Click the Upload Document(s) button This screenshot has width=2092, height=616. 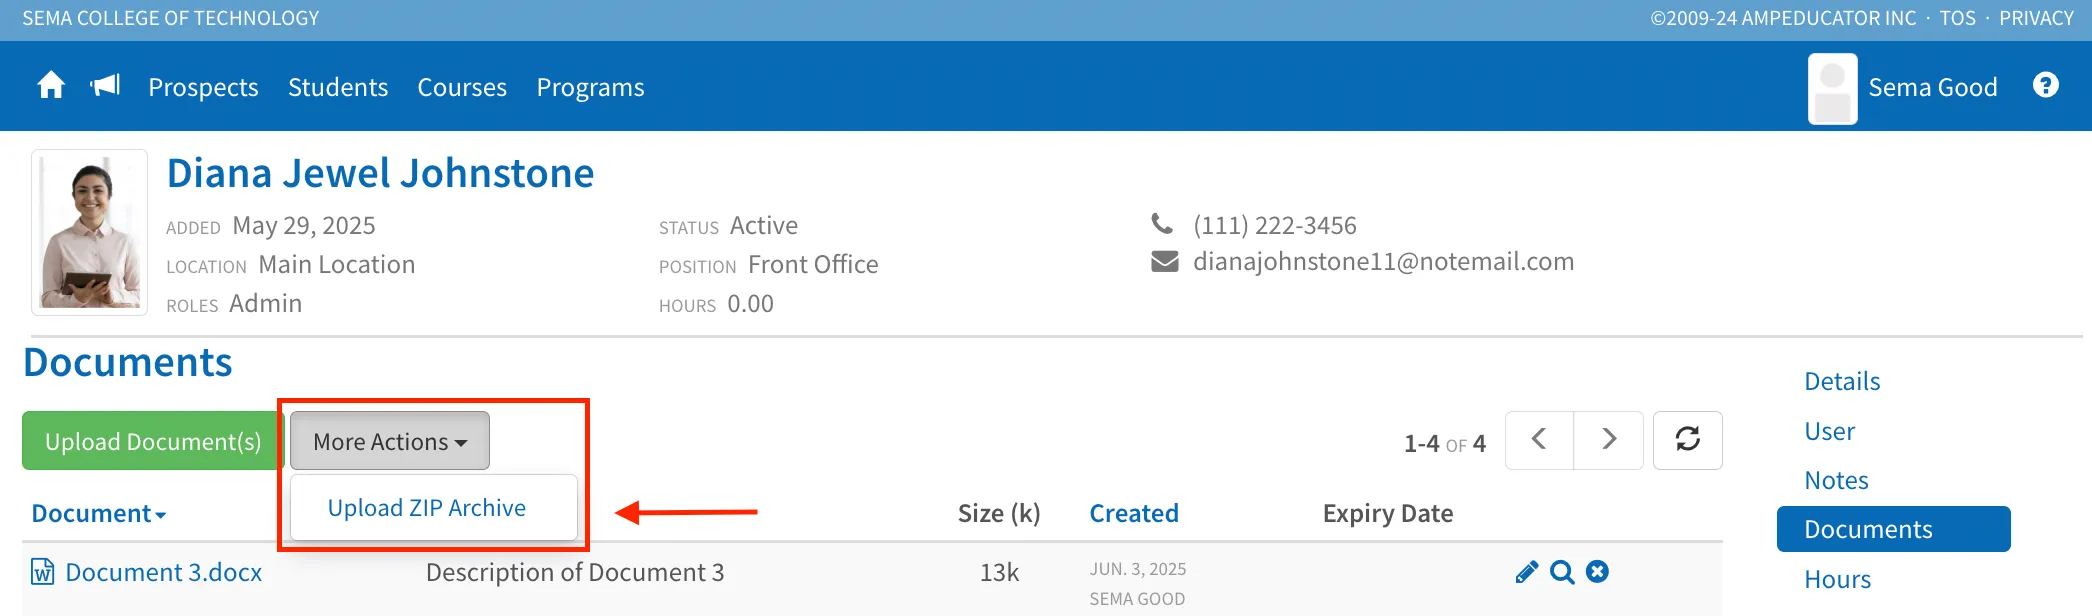pos(153,441)
